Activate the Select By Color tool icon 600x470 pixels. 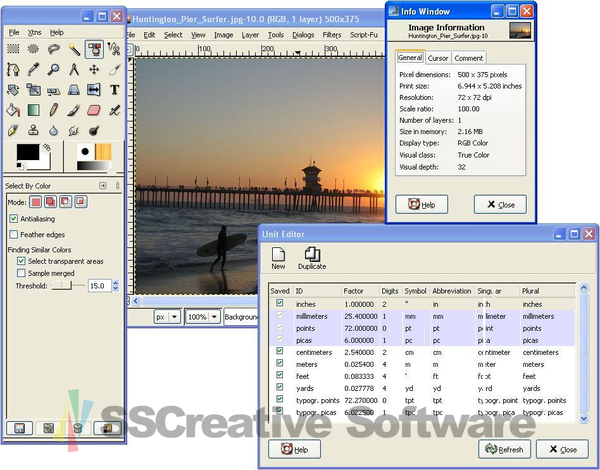pyautogui.click(x=94, y=49)
